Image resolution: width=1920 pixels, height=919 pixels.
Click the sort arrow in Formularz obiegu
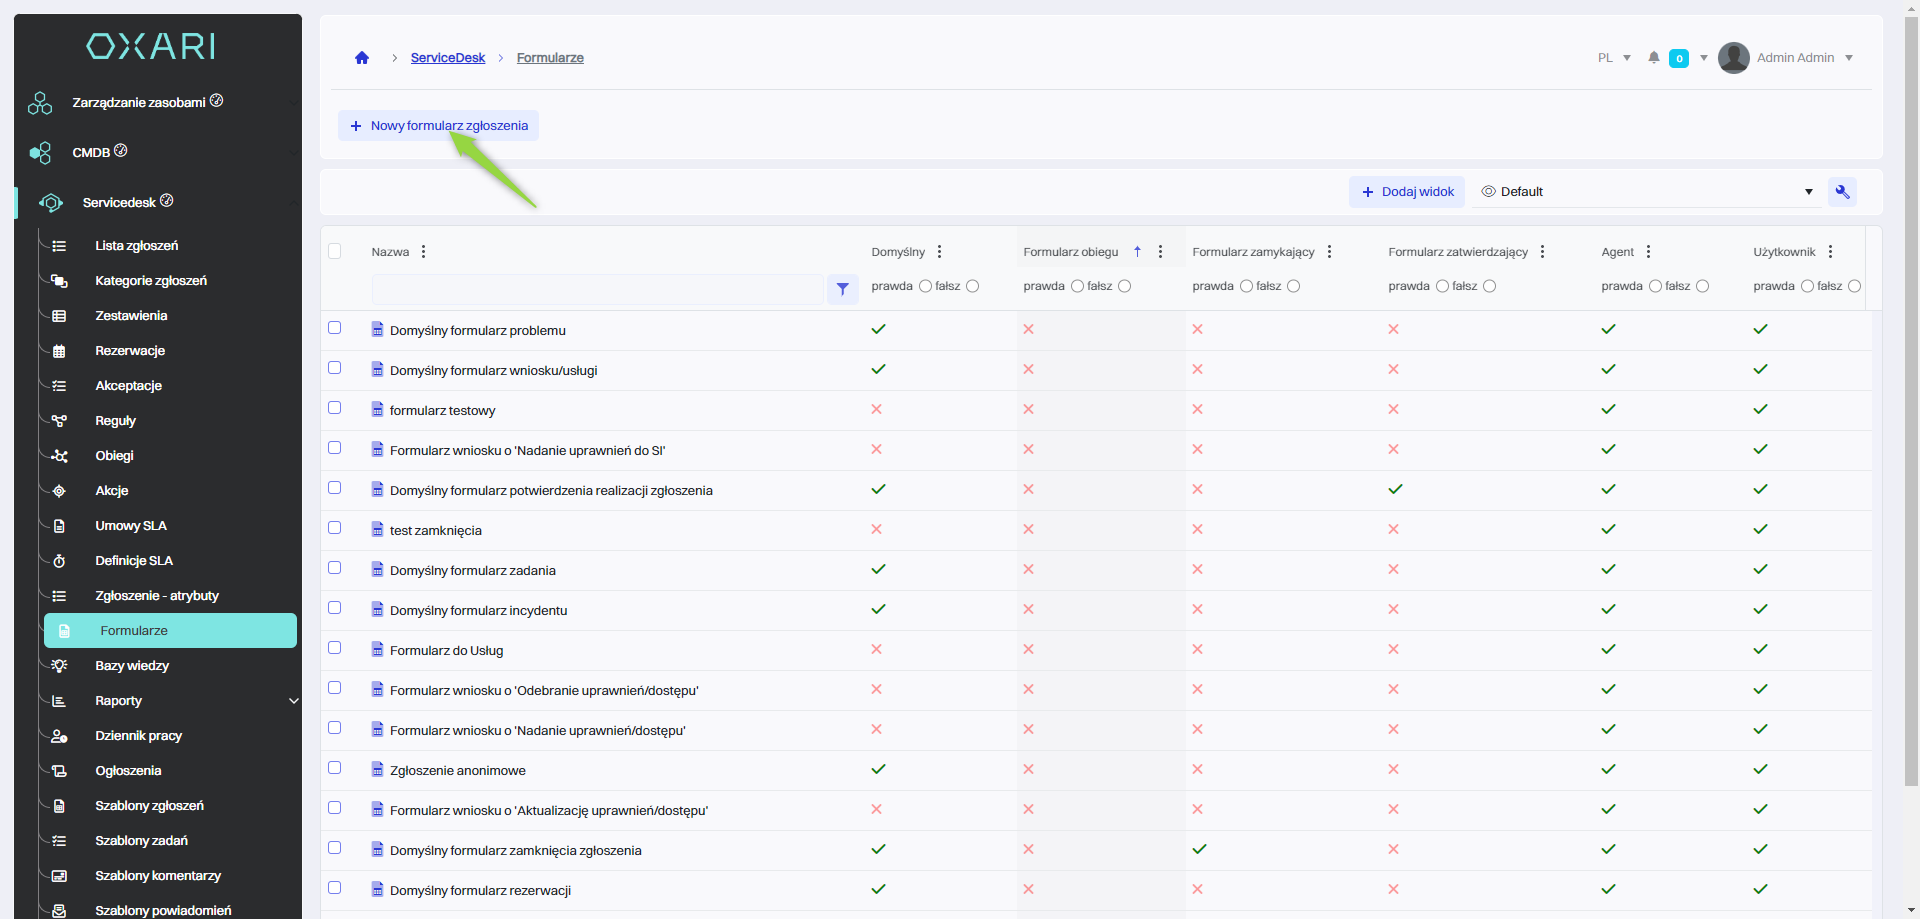[1137, 252]
